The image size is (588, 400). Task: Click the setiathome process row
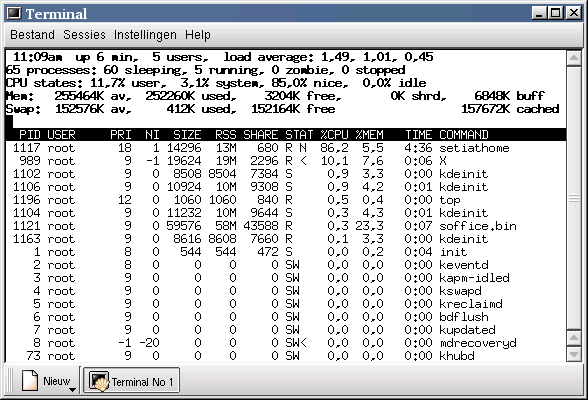(x=286, y=148)
